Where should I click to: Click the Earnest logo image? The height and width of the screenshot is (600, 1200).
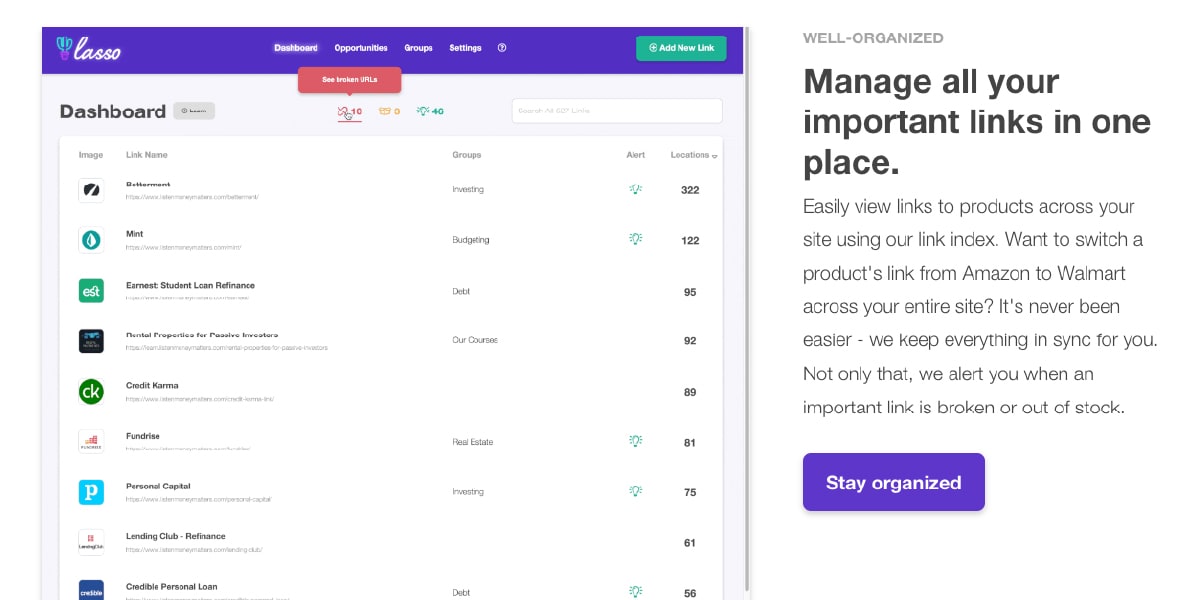[x=91, y=291]
